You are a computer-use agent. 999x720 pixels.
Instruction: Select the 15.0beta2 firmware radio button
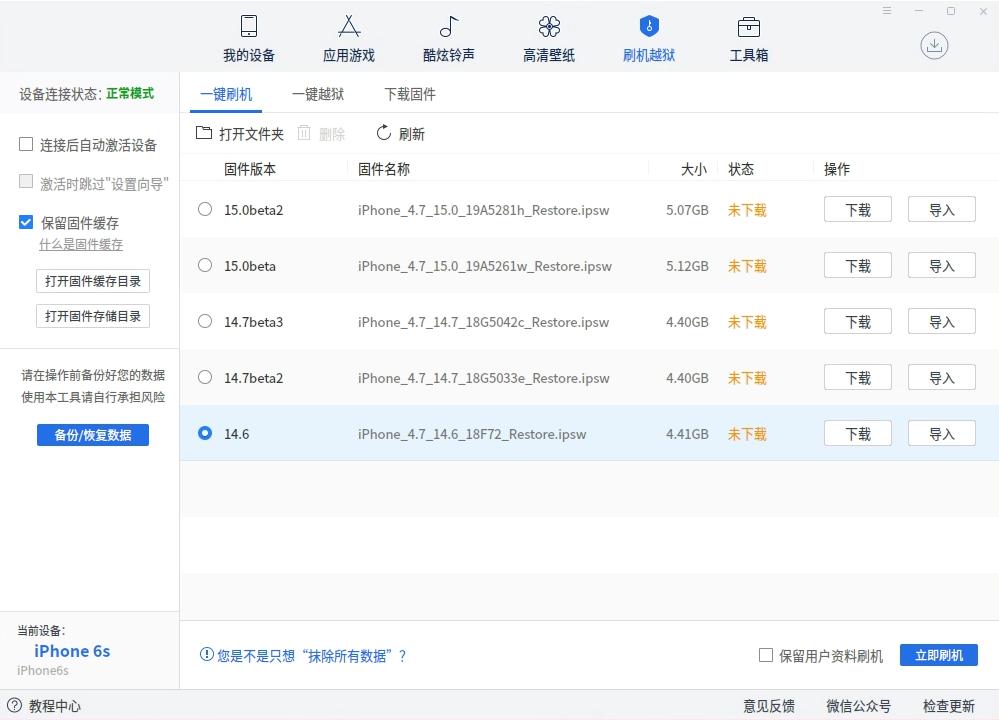pyautogui.click(x=204, y=210)
